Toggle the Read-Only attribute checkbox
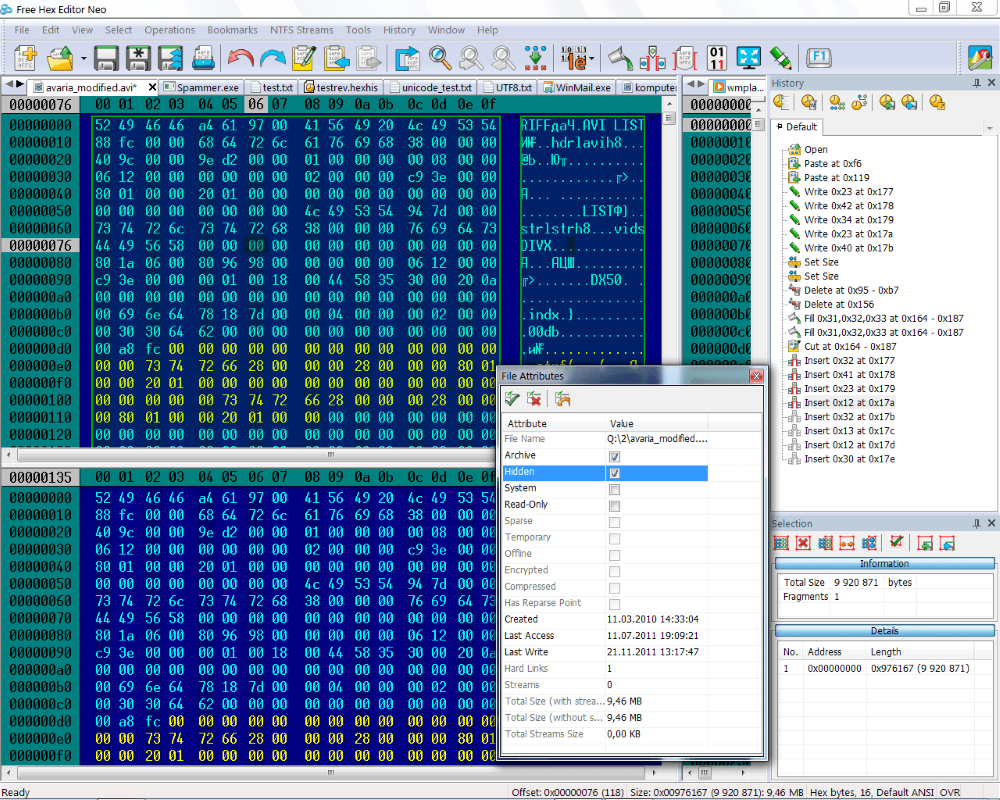This screenshot has width=1000, height=800. point(614,506)
